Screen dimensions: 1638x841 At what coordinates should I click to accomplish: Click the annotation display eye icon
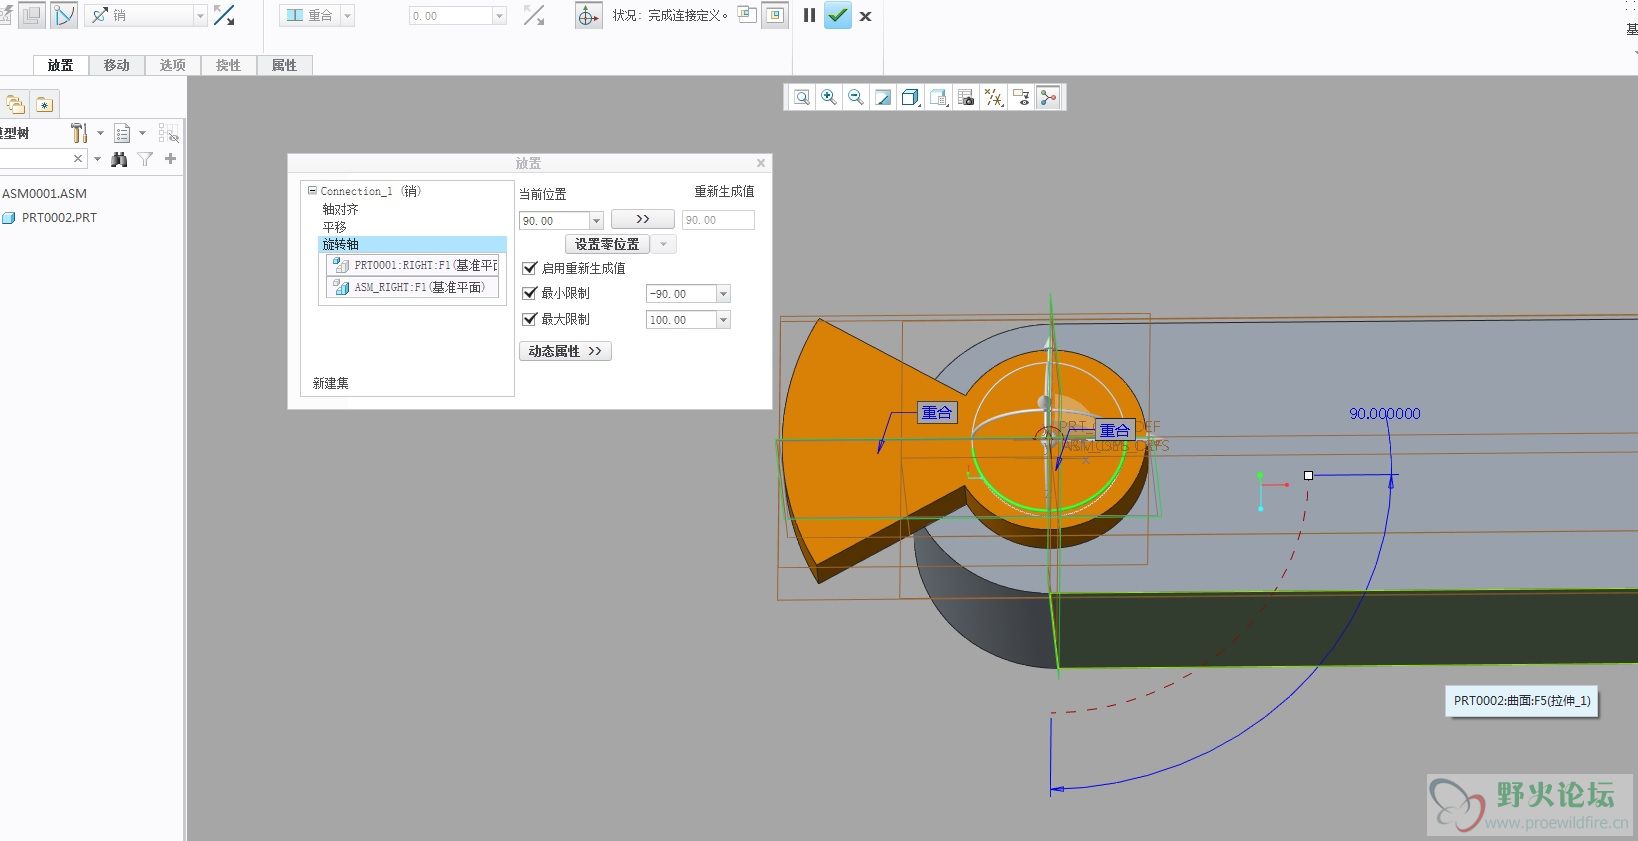tap(1021, 97)
